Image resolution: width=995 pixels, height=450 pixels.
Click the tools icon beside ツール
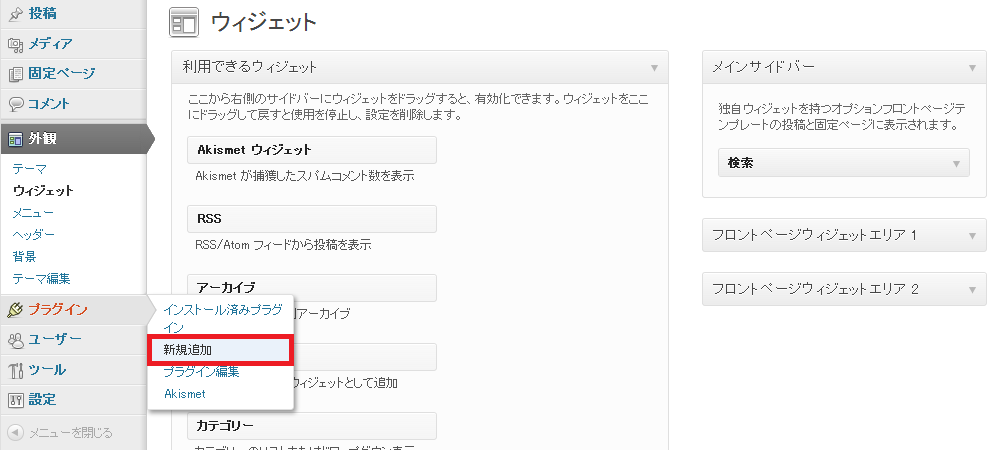click(x=15, y=370)
